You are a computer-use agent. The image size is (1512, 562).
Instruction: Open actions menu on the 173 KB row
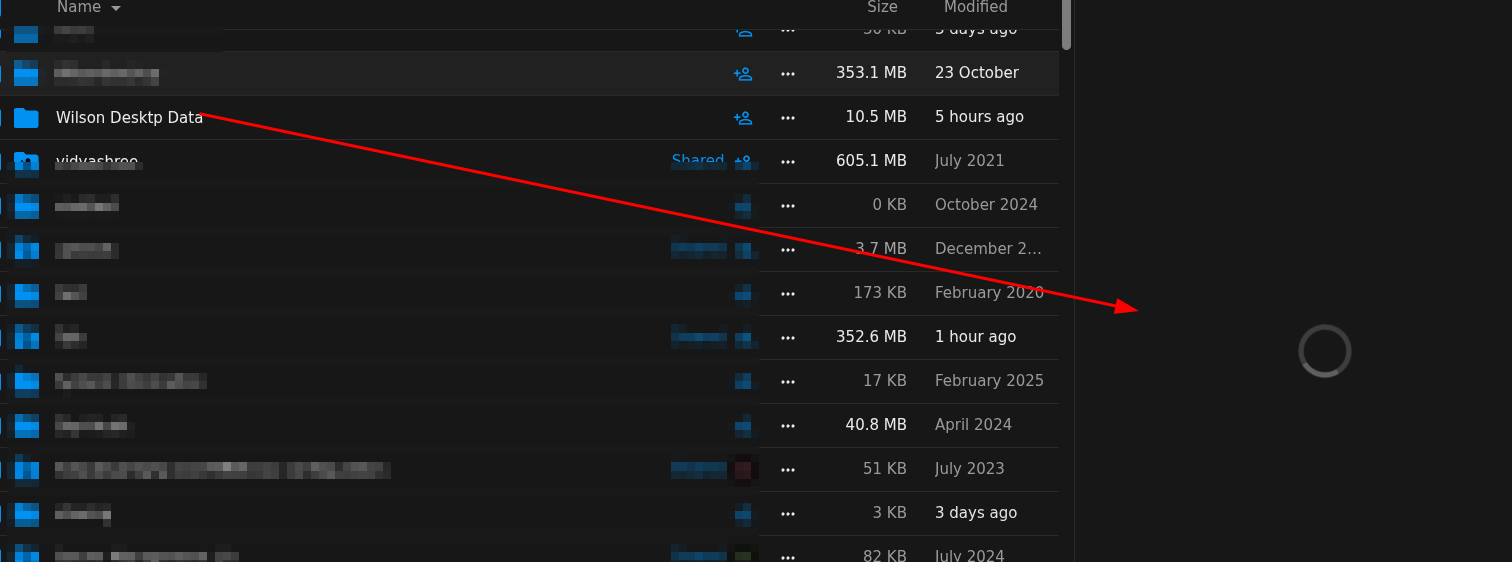pyautogui.click(x=788, y=294)
